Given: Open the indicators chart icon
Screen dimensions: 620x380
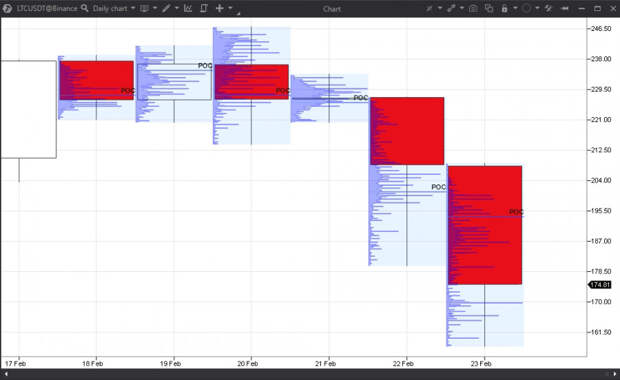Looking at the screenshot, I should (x=188, y=8).
